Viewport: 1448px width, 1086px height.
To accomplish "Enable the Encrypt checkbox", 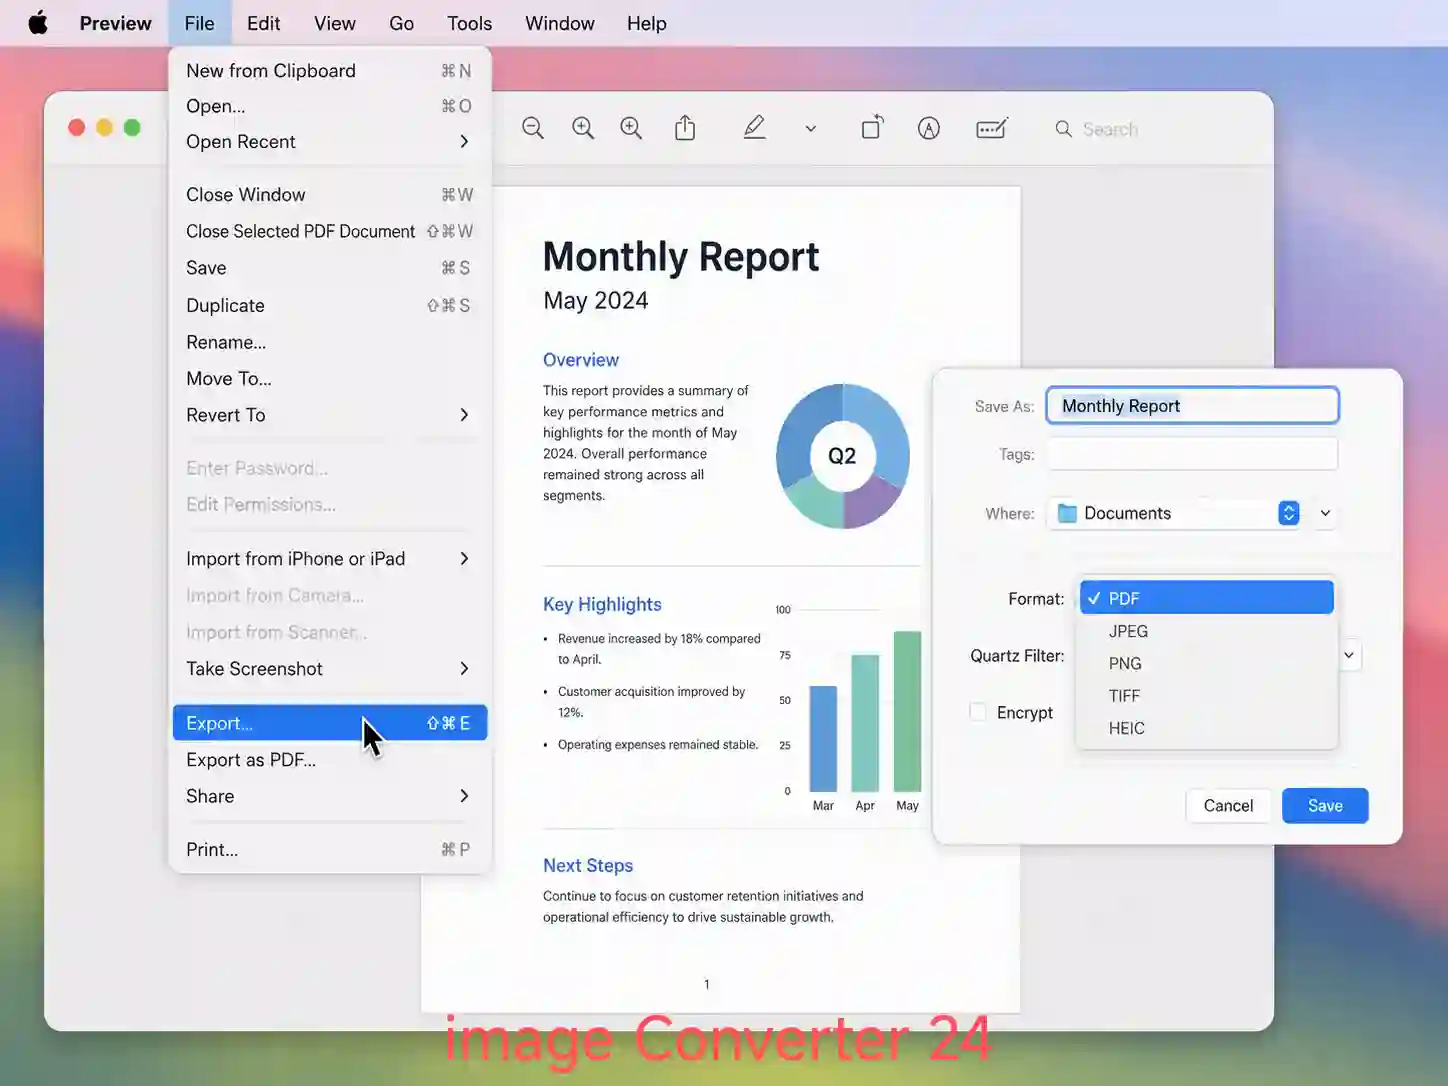I will coord(978,712).
